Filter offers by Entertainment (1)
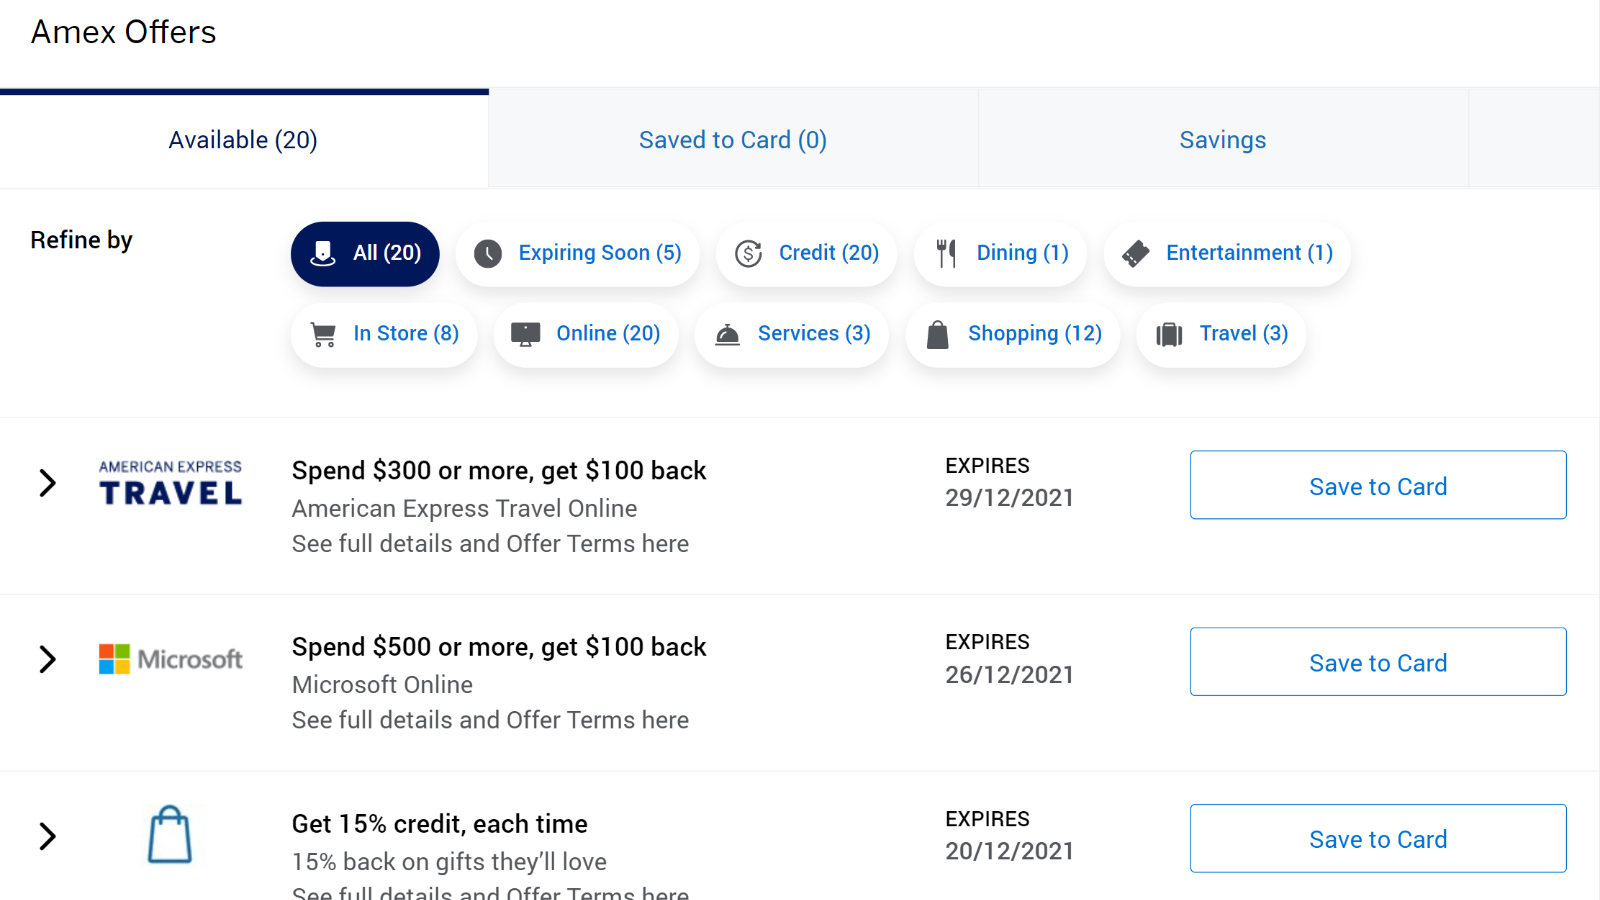The image size is (1600, 900). click(1227, 254)
